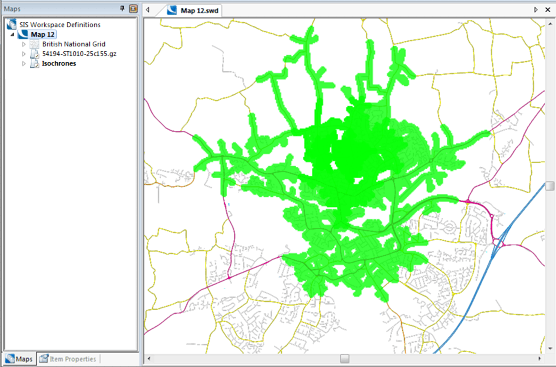Click the horizontal scrollbar thumb under map
Viewport: 556px width, 367px height.
point(344,358)
